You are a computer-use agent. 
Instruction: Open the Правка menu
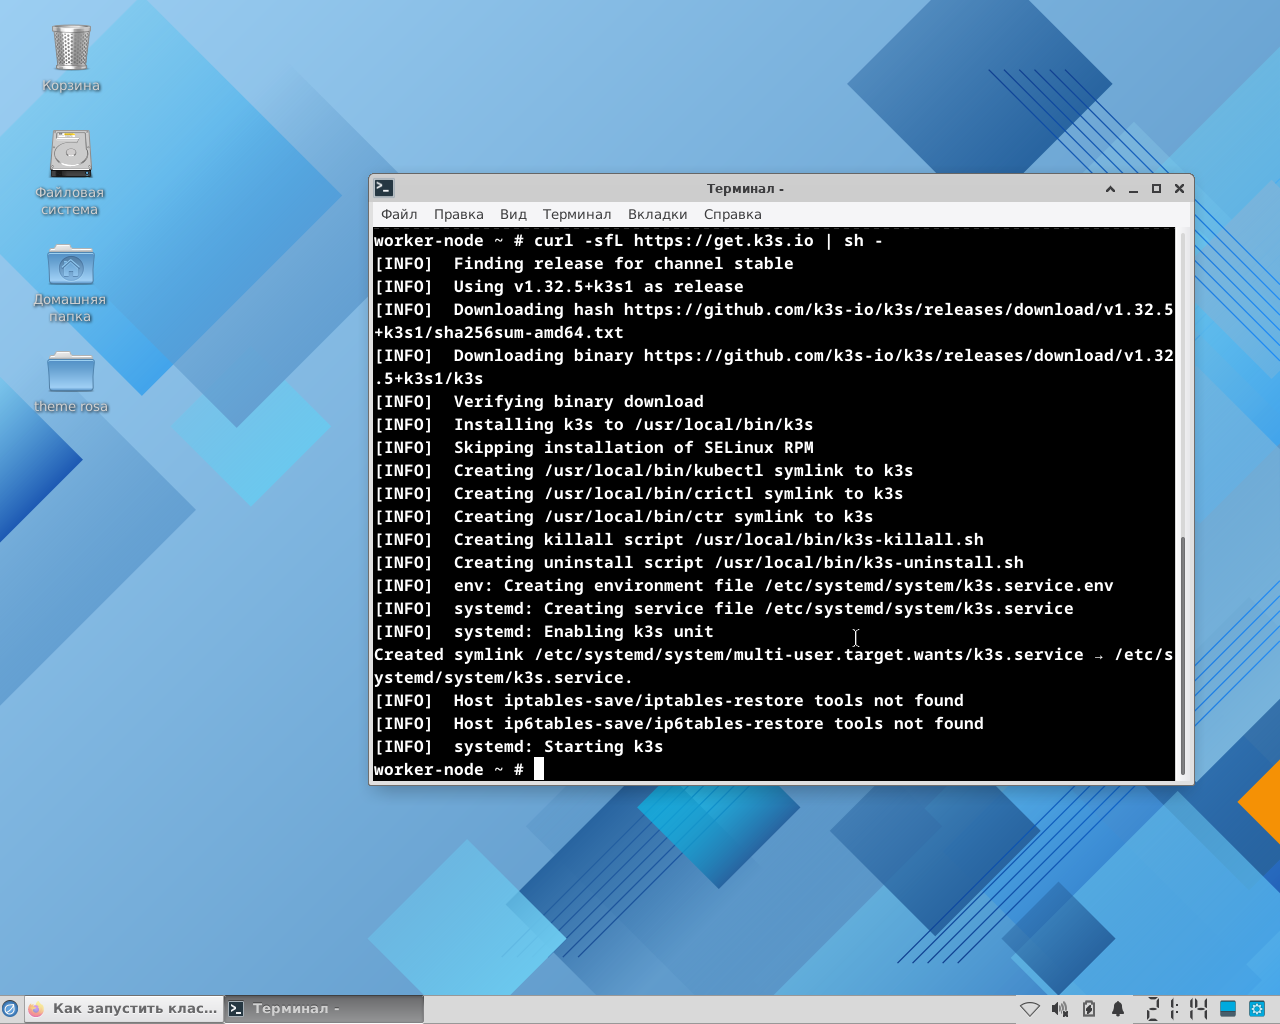pos(459,214)
